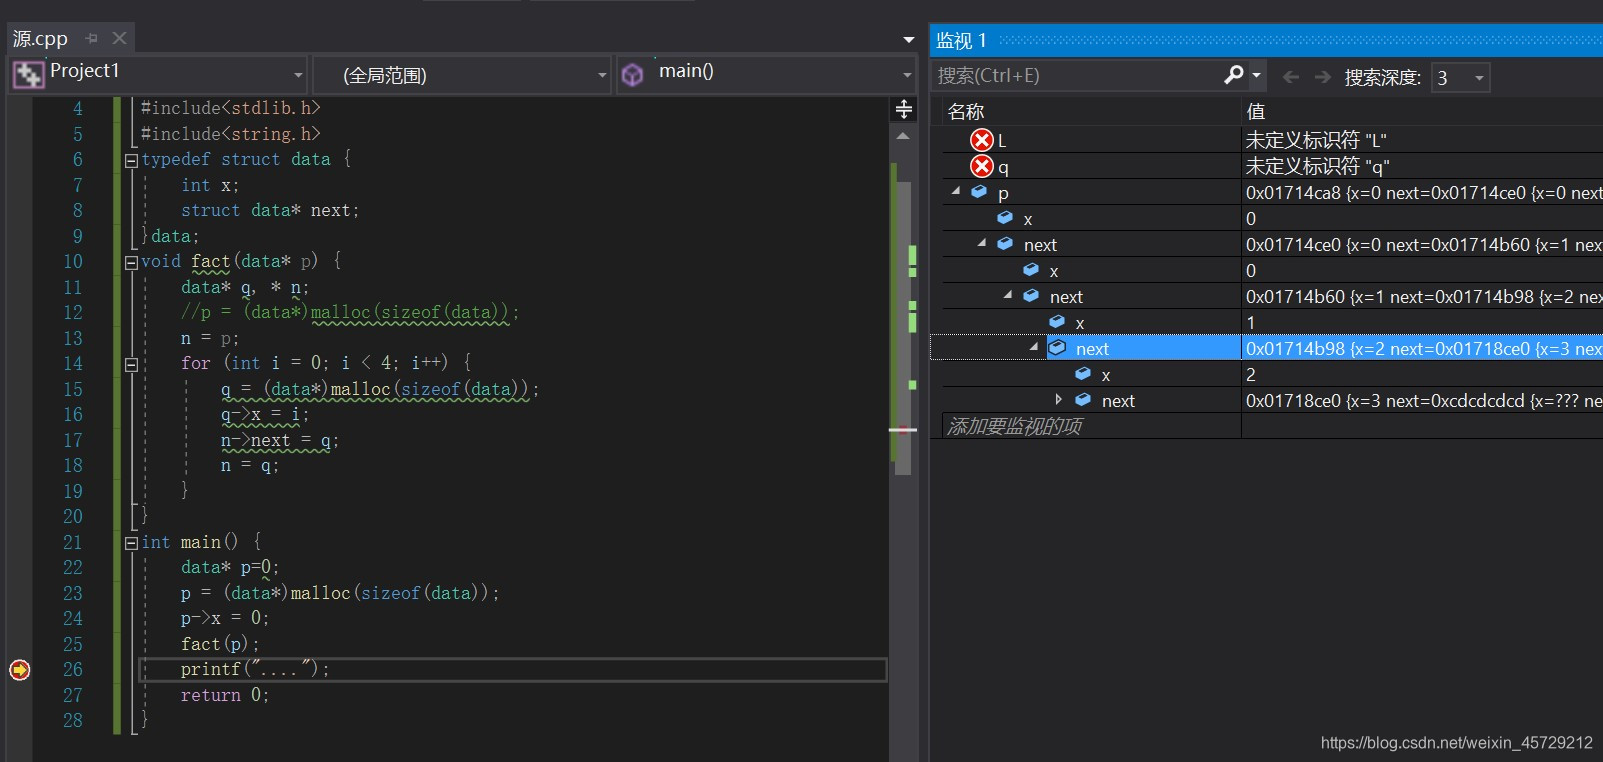Screen dimensions: 1603x762
Task: Pin the 源.cpp tab
Action: pyautogui.click(x=92, y=38)
